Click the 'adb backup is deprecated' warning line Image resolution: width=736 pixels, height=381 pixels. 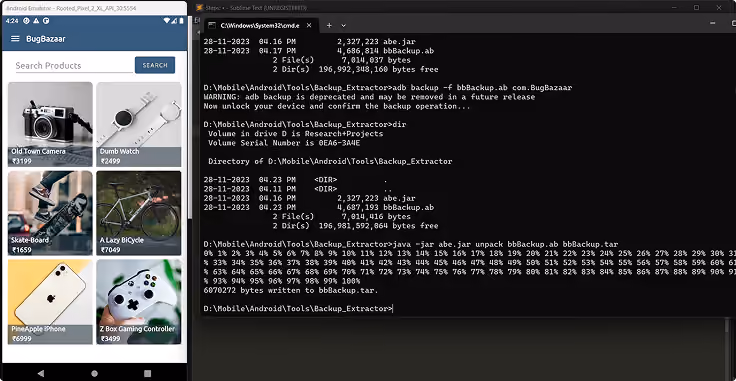[x=369, y=97]
